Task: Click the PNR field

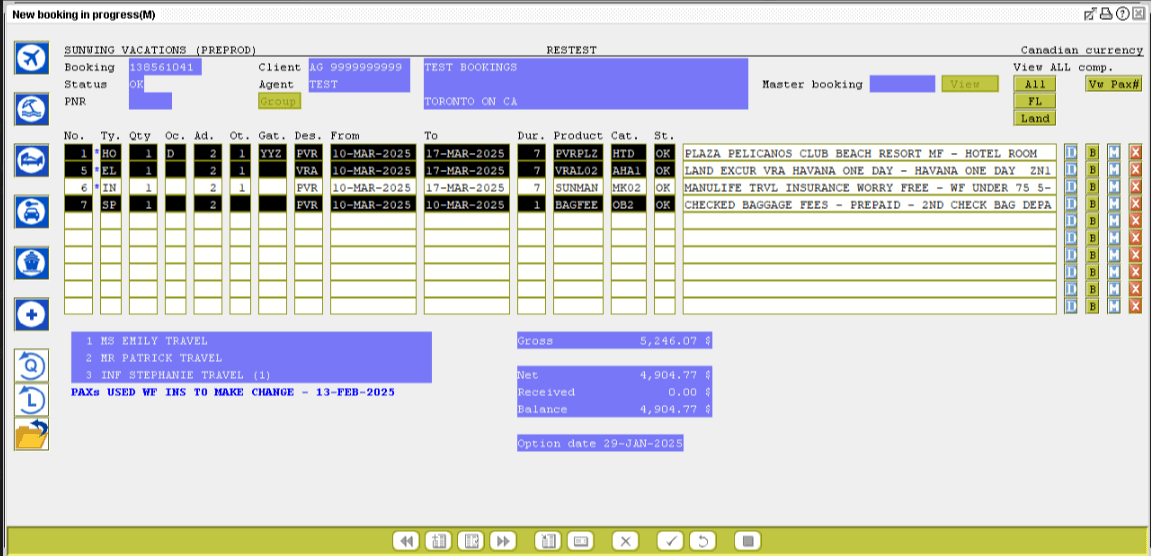Action: click(x=150, y=101)
